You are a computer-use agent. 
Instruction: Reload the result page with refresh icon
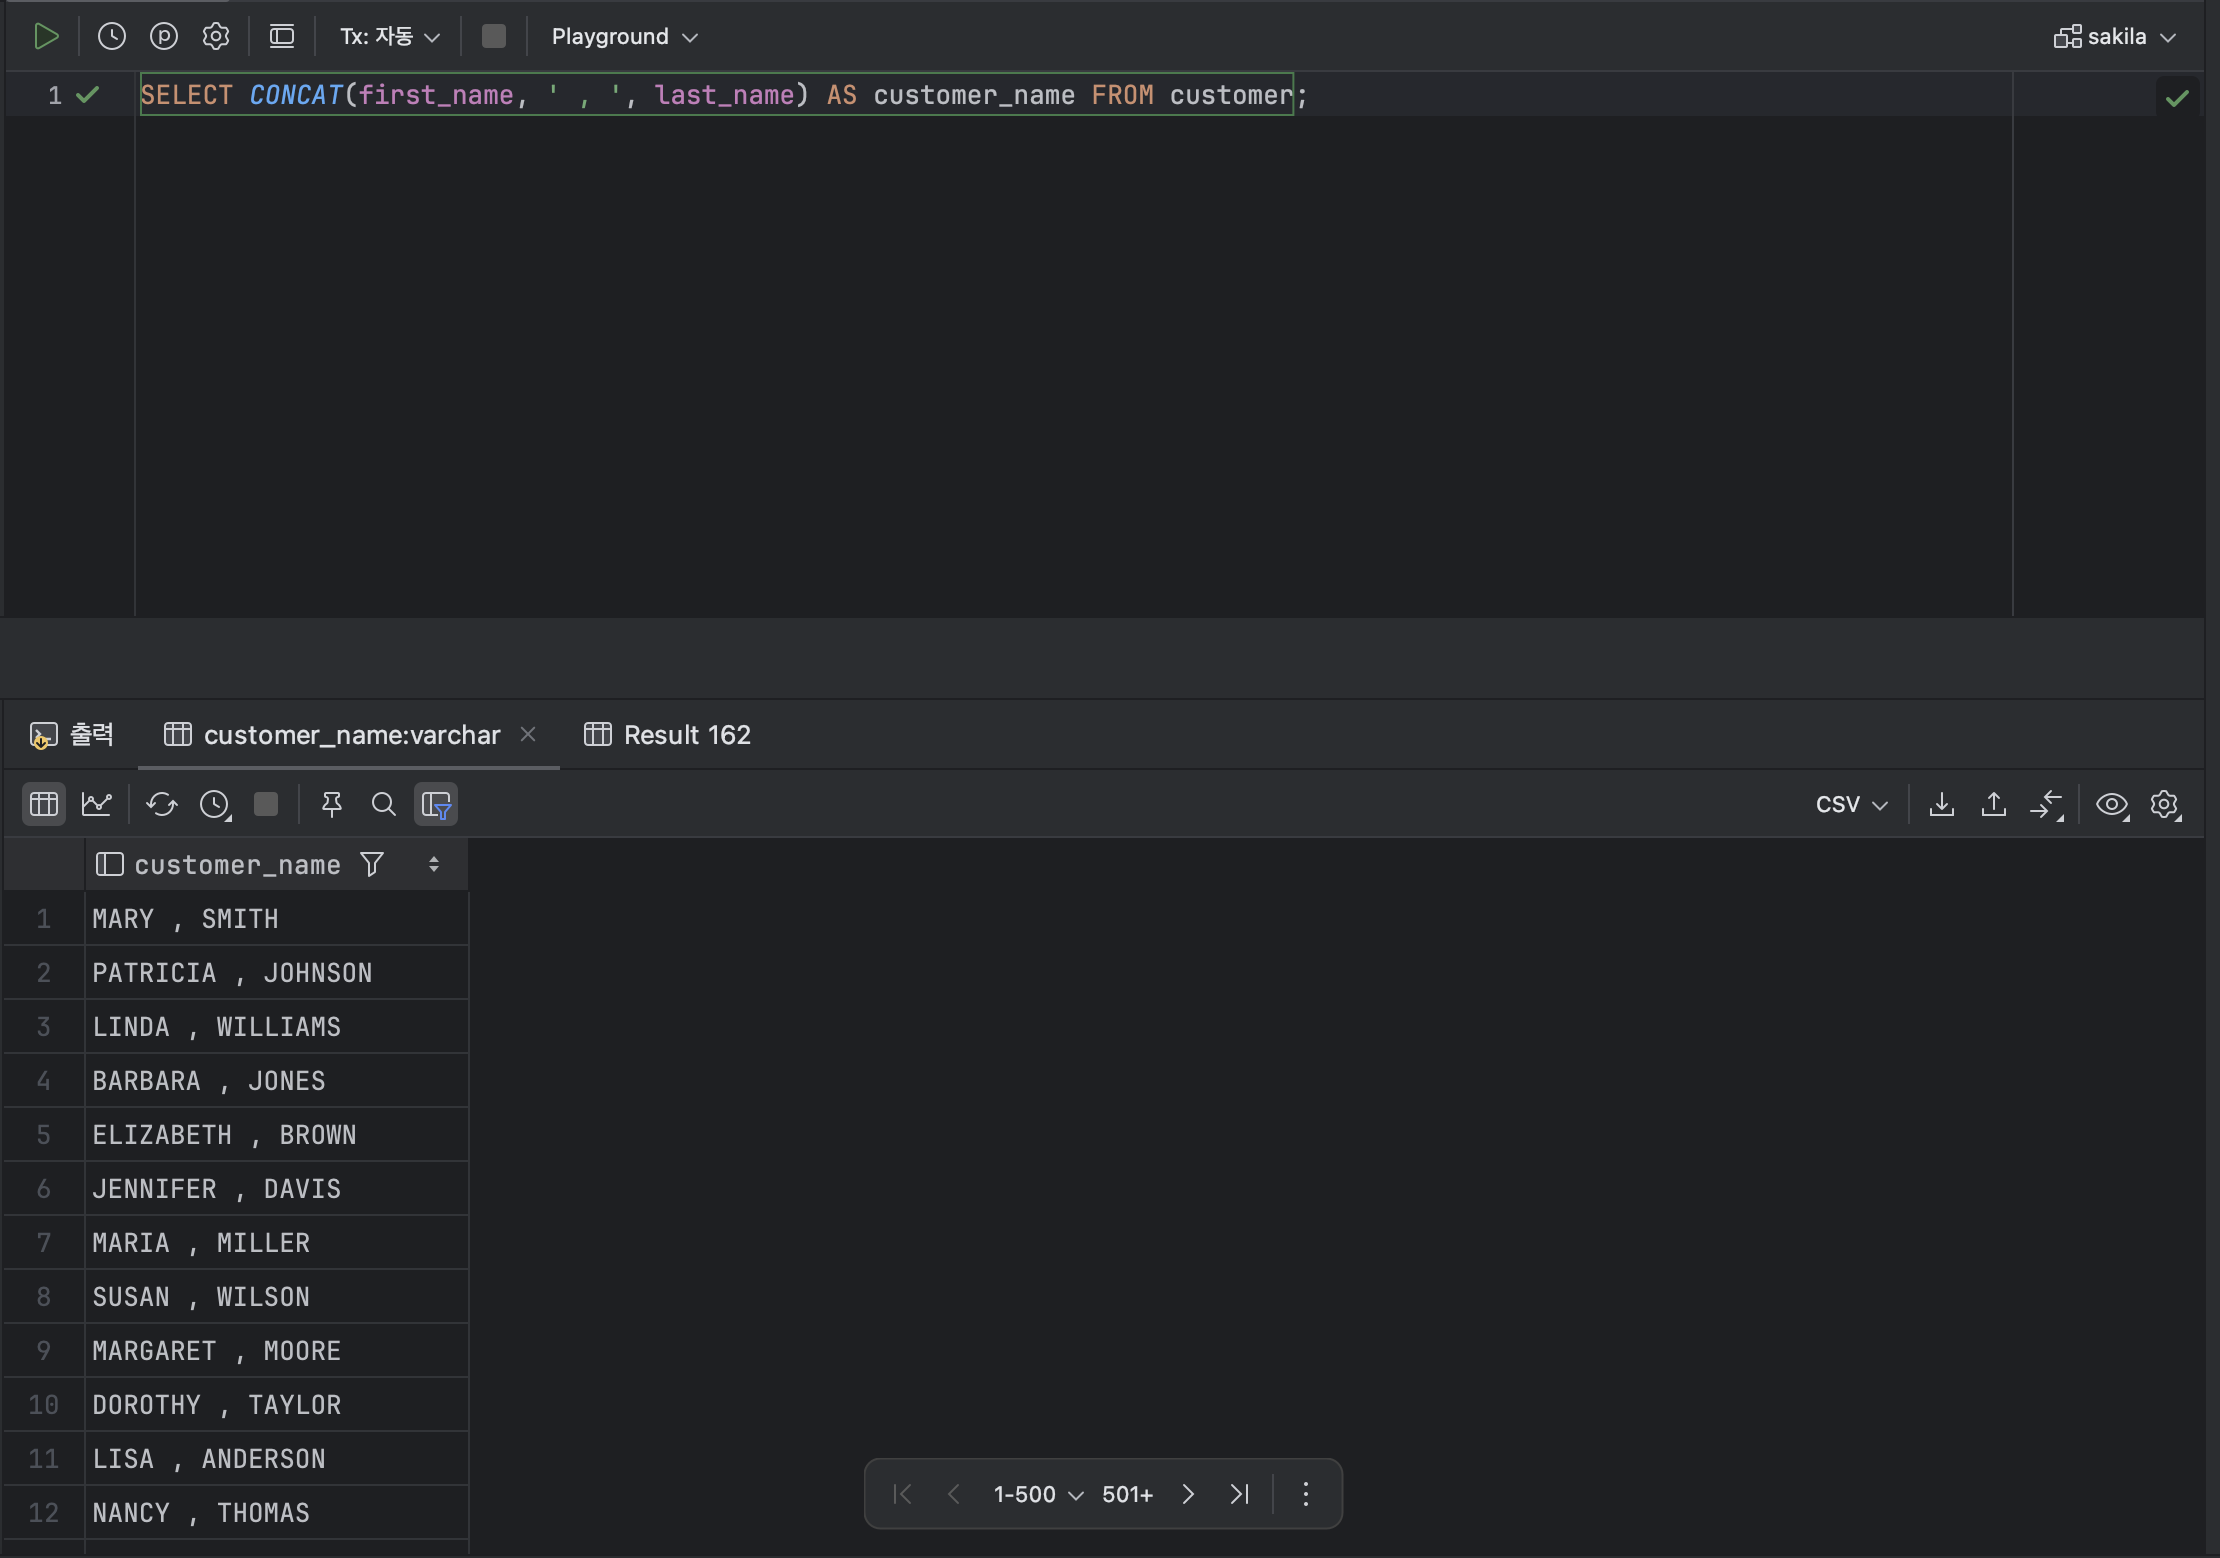161,804
